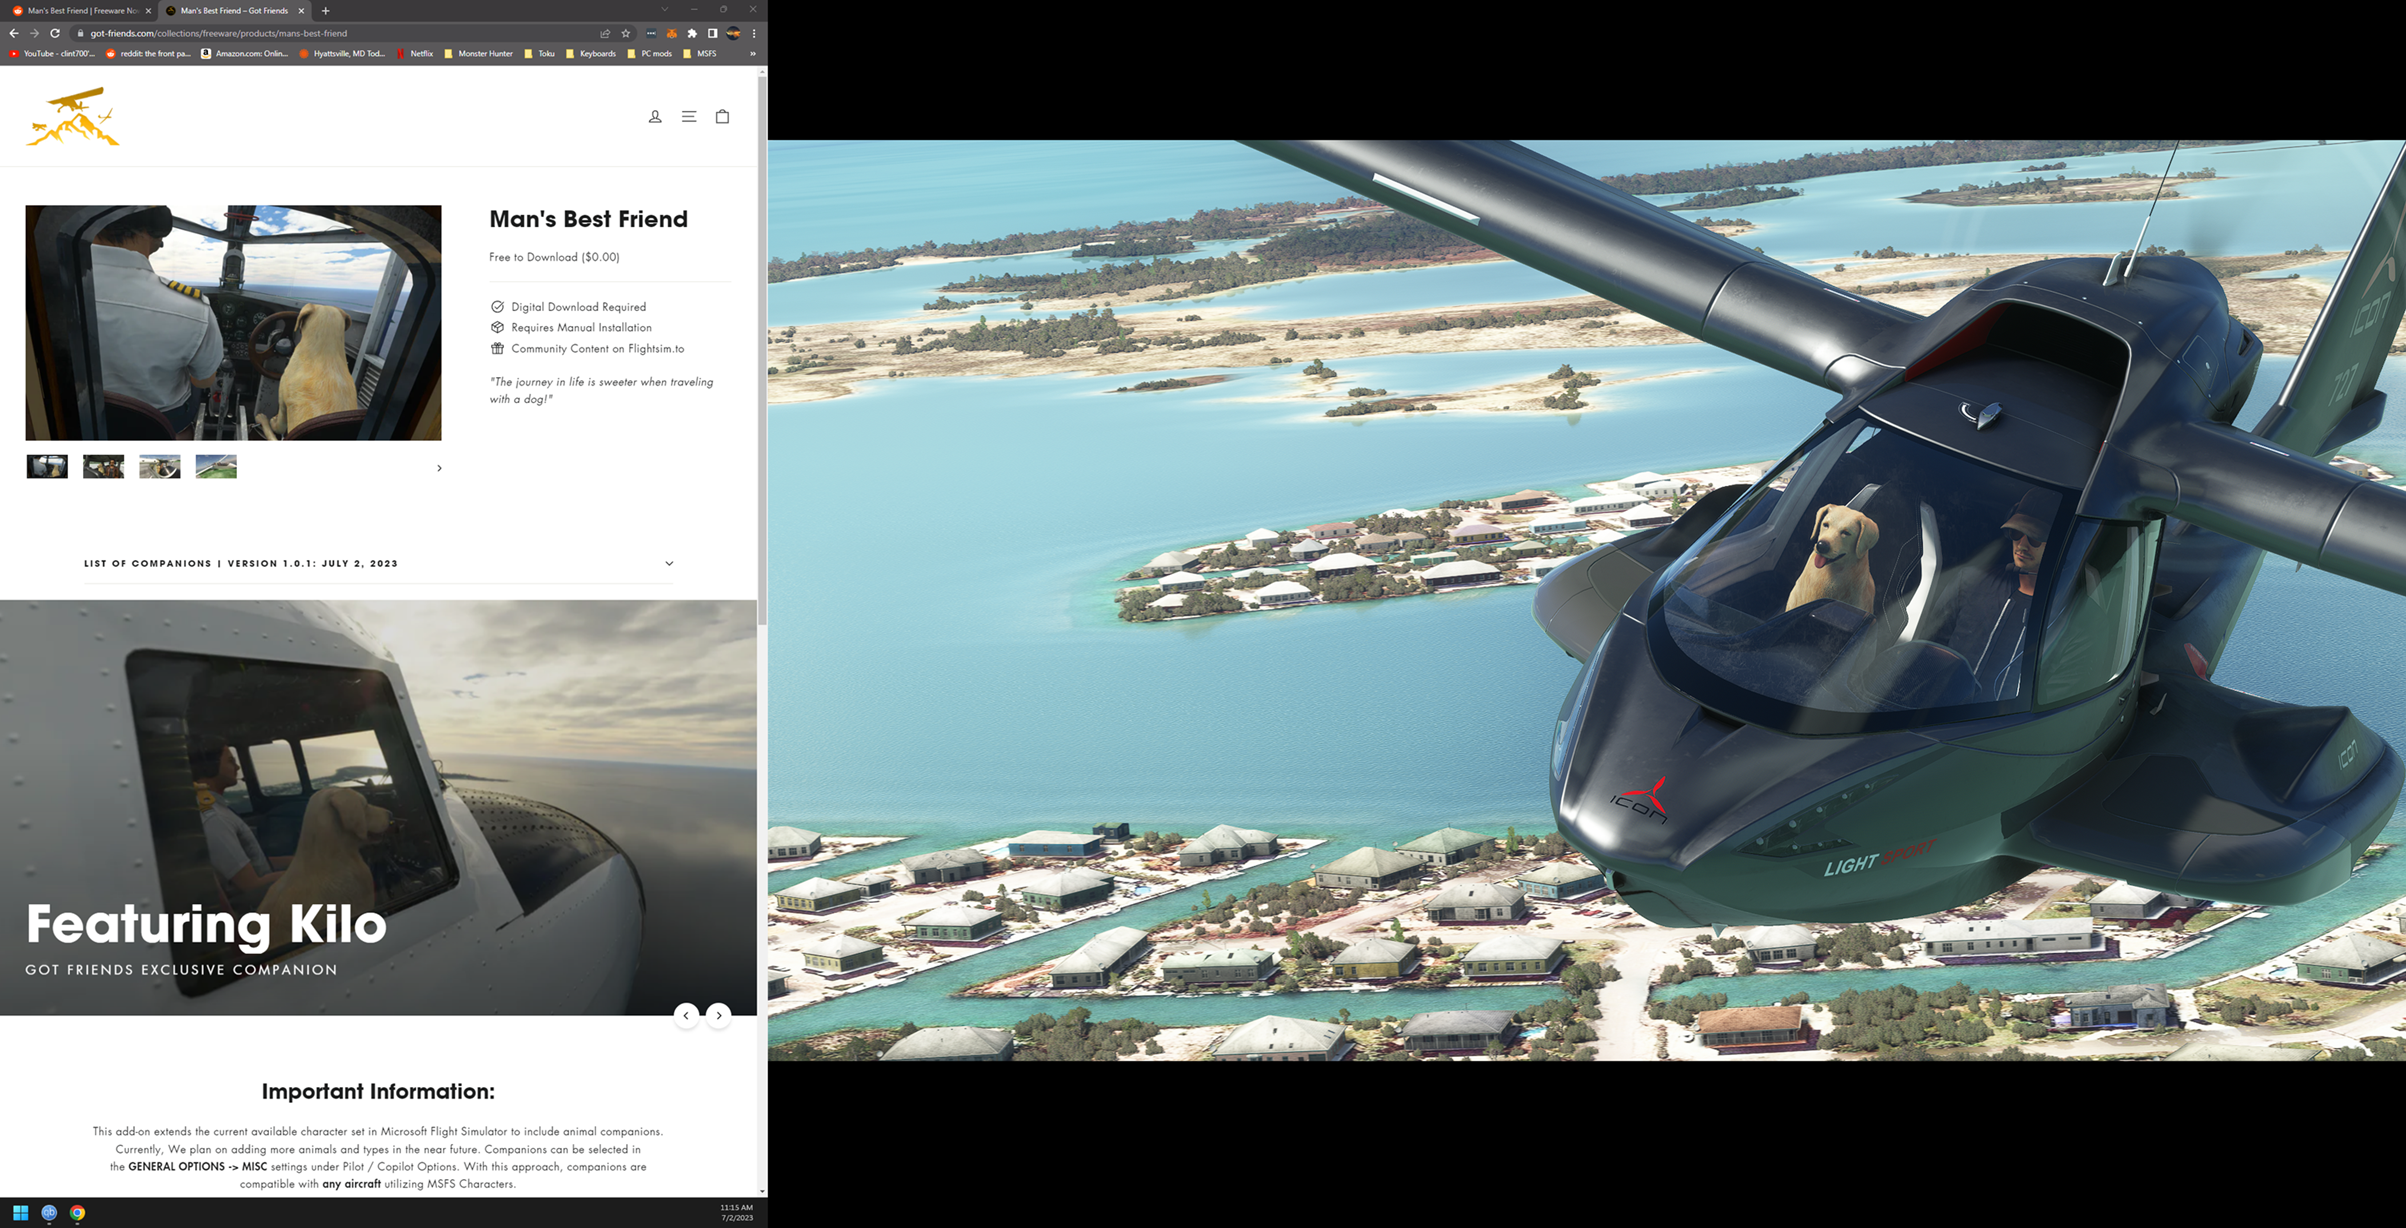Go to next slide in Kilo slideshow
Viewport: 2406px width, 1228px height.
[x=719, y=1015]
